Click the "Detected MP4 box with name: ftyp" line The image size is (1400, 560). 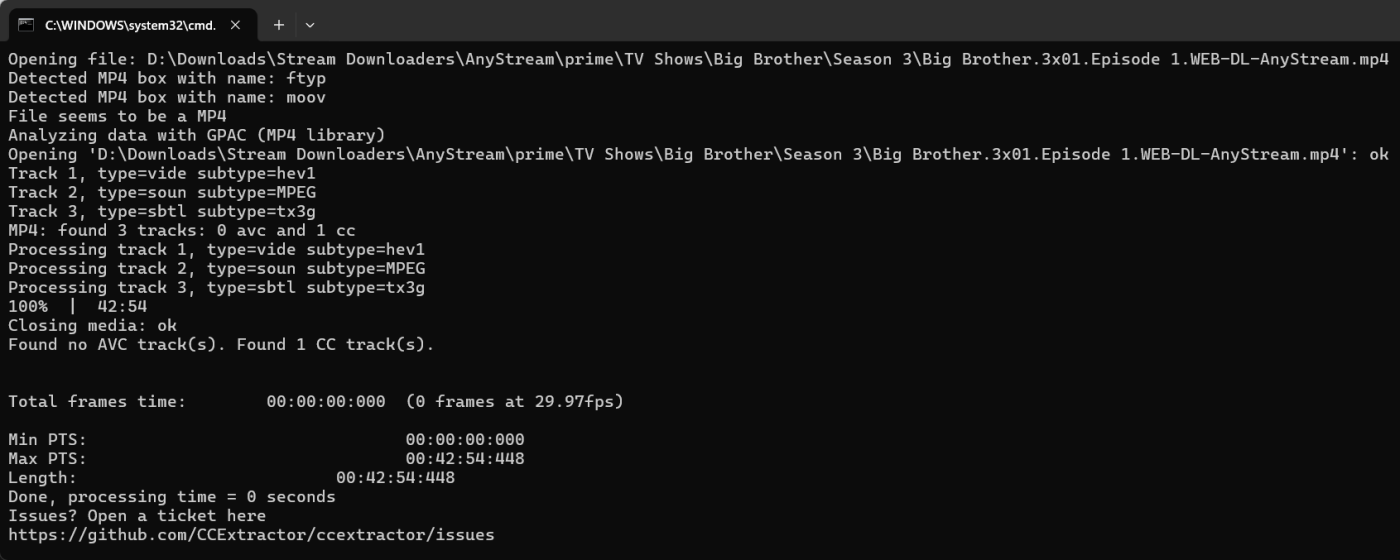coord(167,78)
